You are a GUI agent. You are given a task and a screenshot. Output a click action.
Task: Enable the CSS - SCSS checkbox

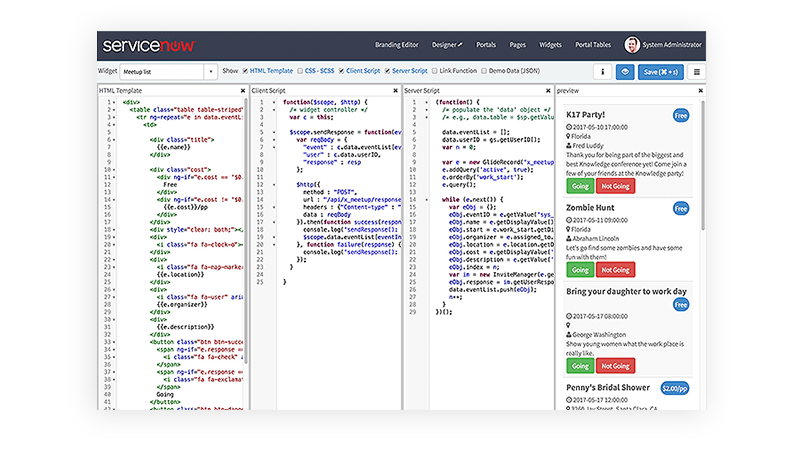tap(300, 72)
